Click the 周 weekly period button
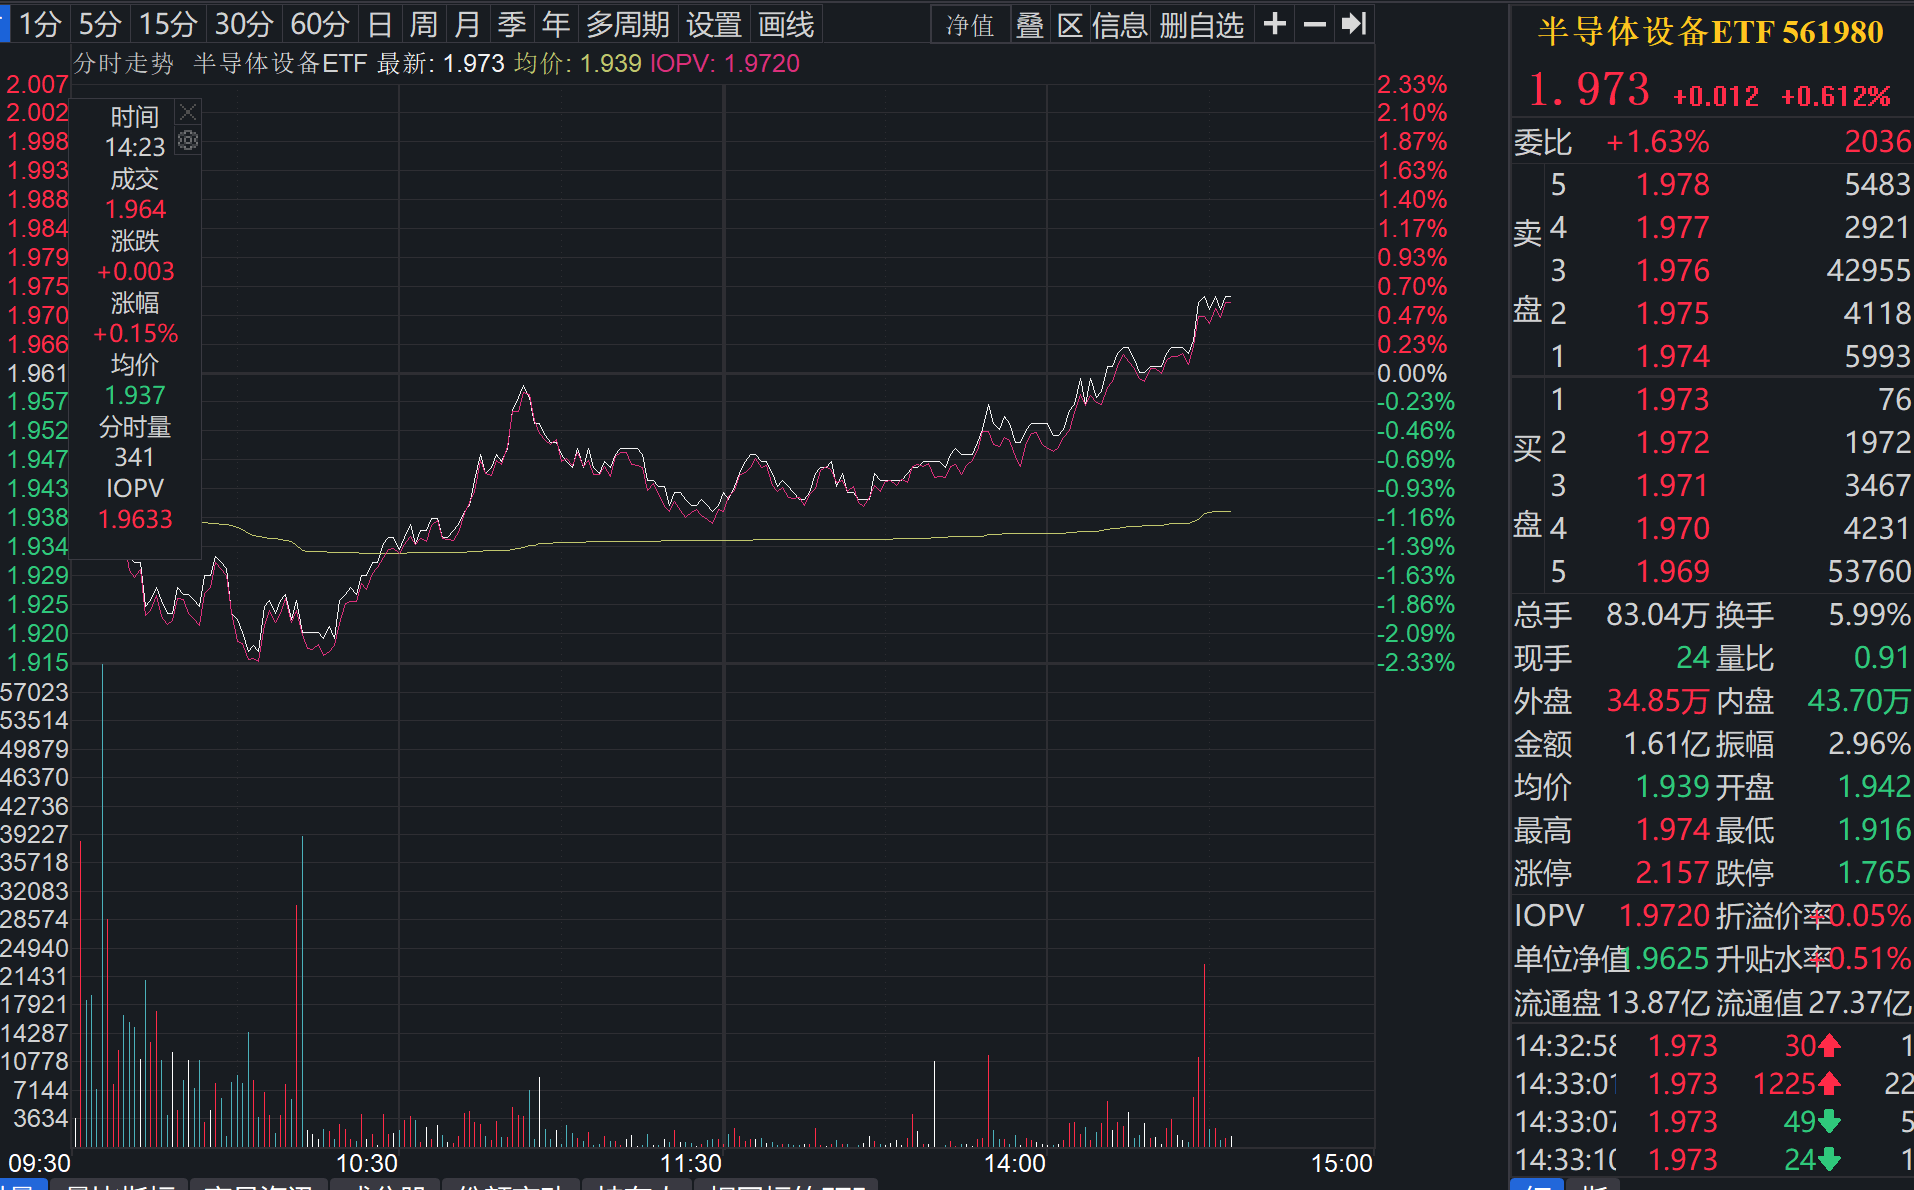The width and height of the screenshot is (1914, 1190). point(423,24)
